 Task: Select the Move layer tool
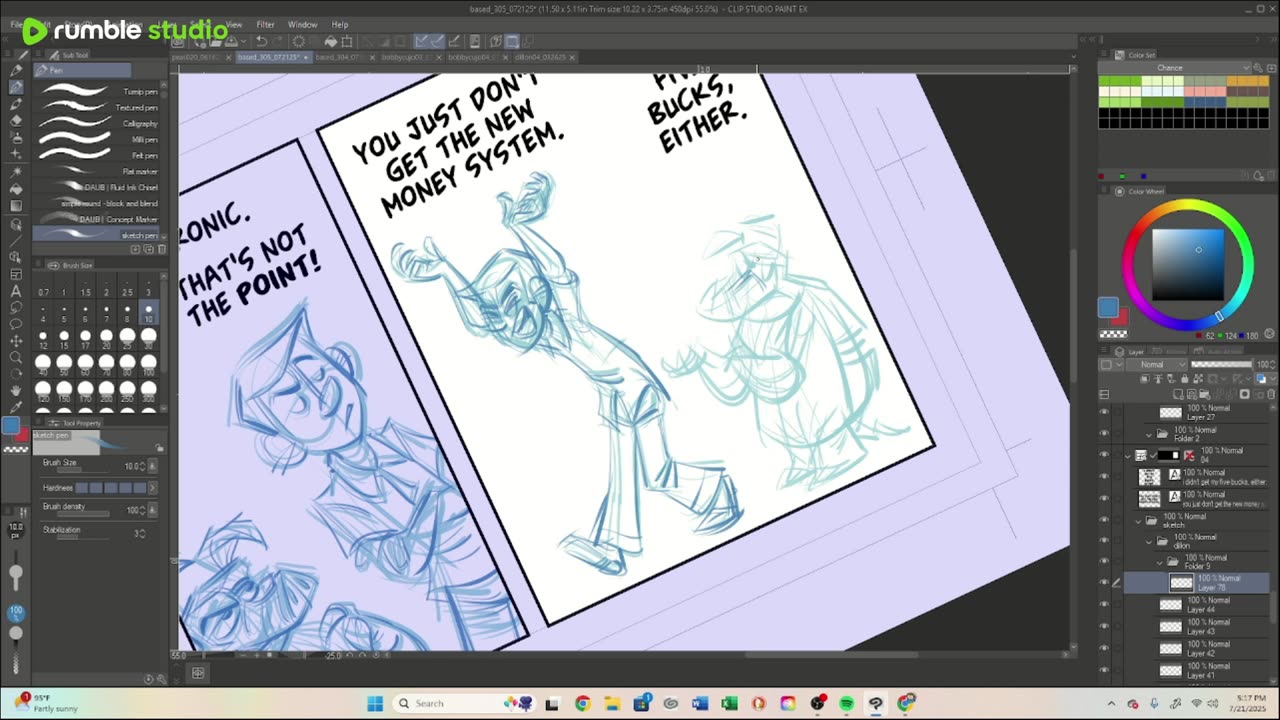[16, 341]
